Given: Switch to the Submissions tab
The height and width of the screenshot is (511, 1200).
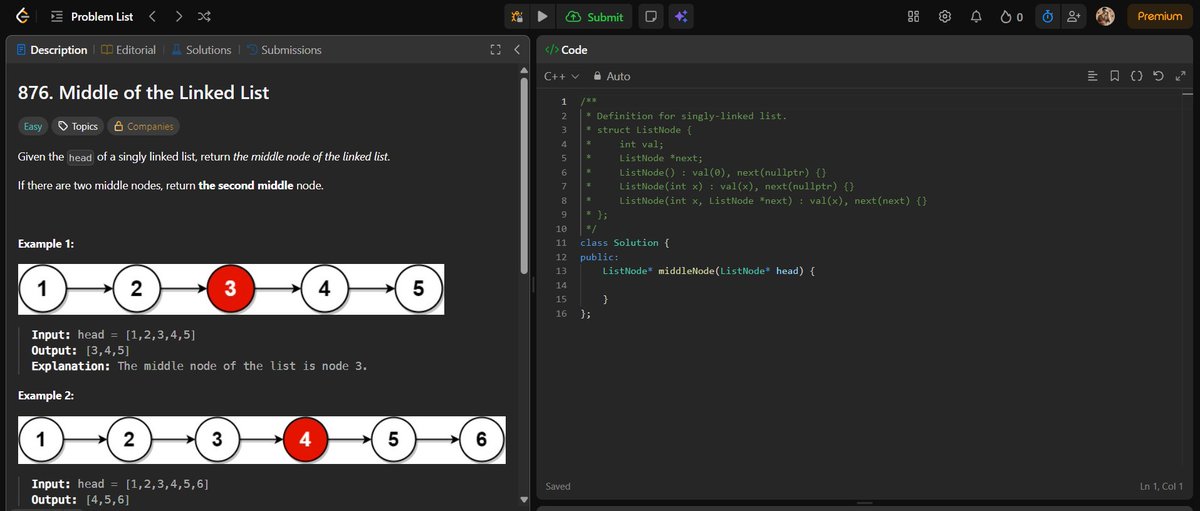Looking at the screenshot, I should 284,49.
